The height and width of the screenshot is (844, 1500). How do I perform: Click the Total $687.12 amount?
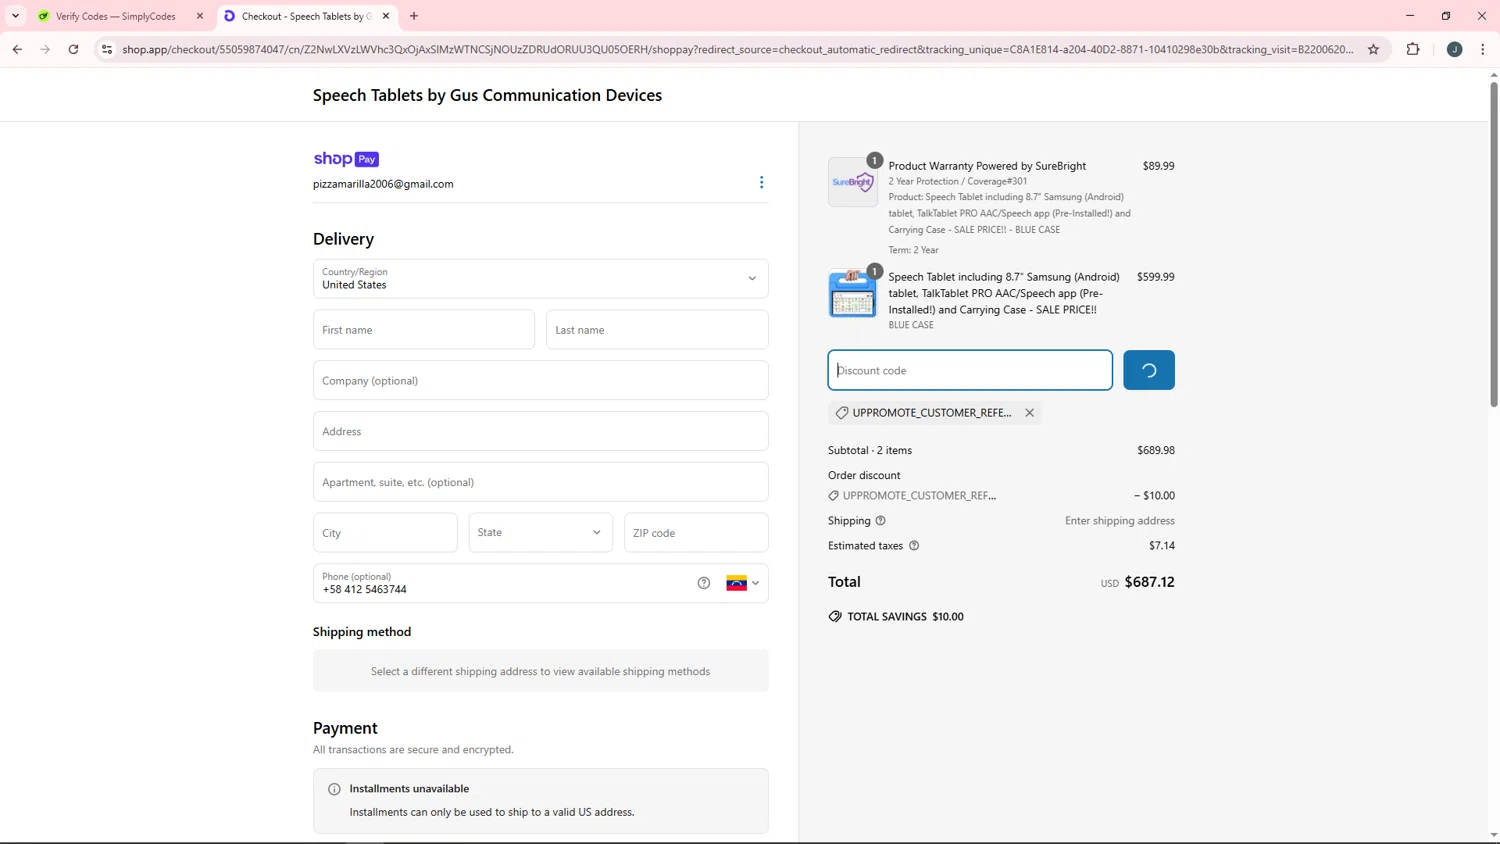coord(1150,582)
